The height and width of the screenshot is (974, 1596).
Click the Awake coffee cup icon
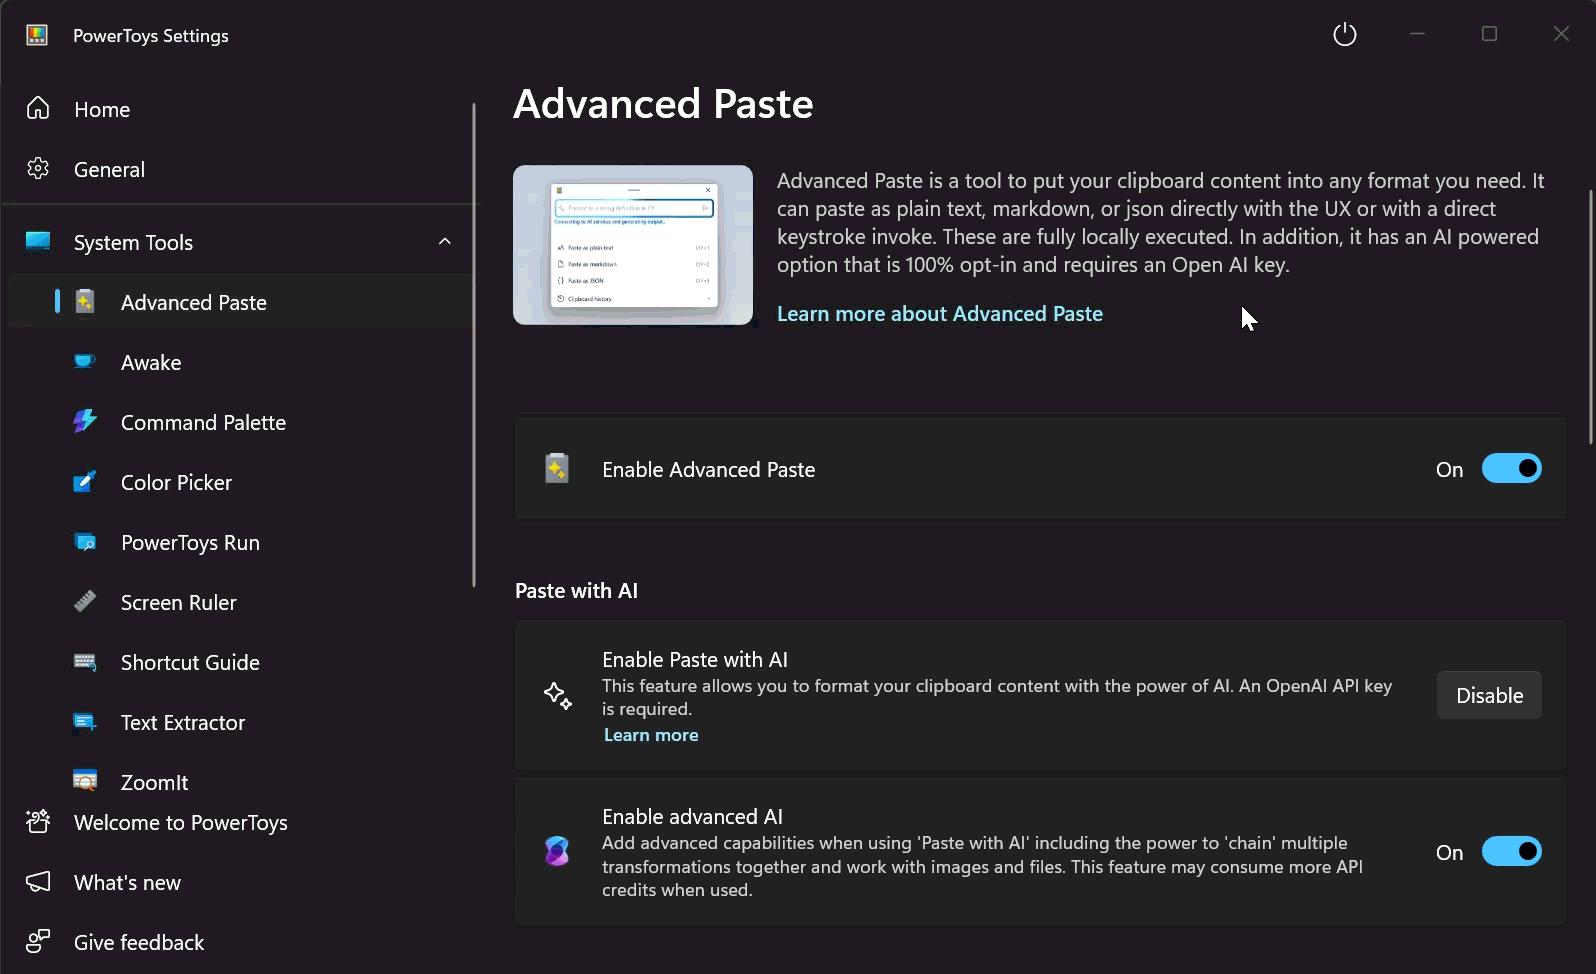tap(85, 361)
